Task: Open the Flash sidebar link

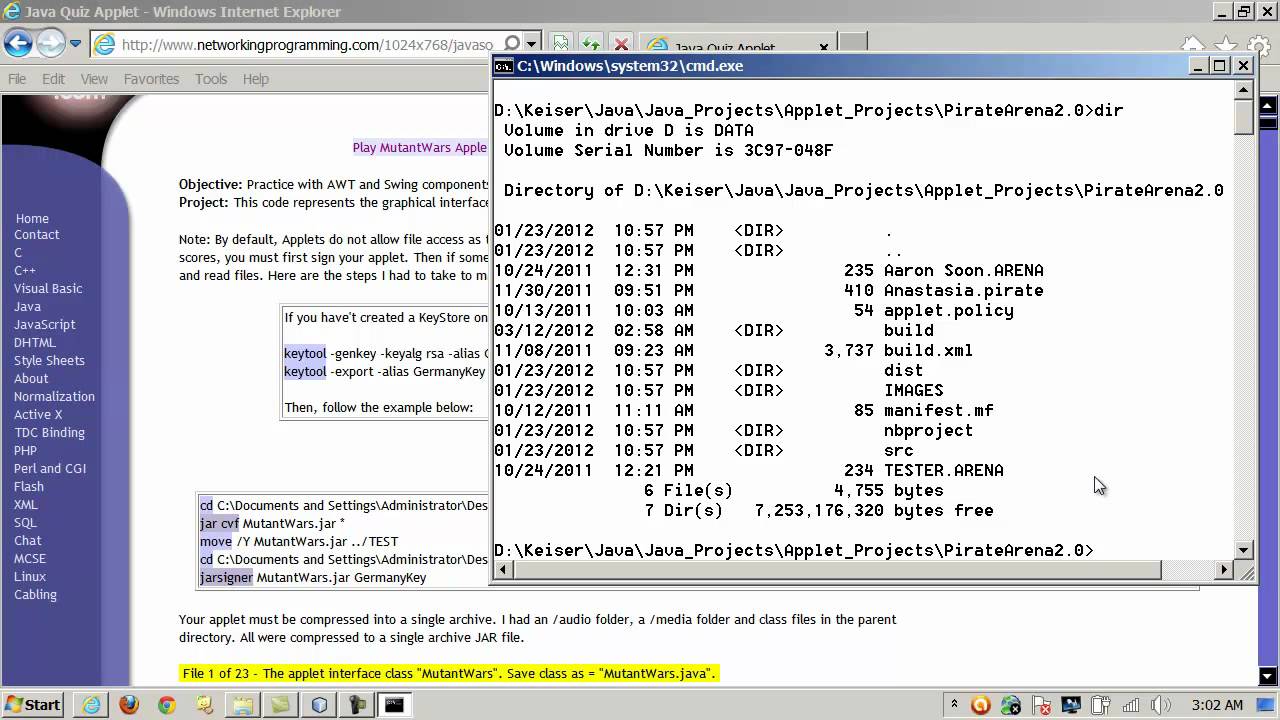Action: tap(29, 486)
